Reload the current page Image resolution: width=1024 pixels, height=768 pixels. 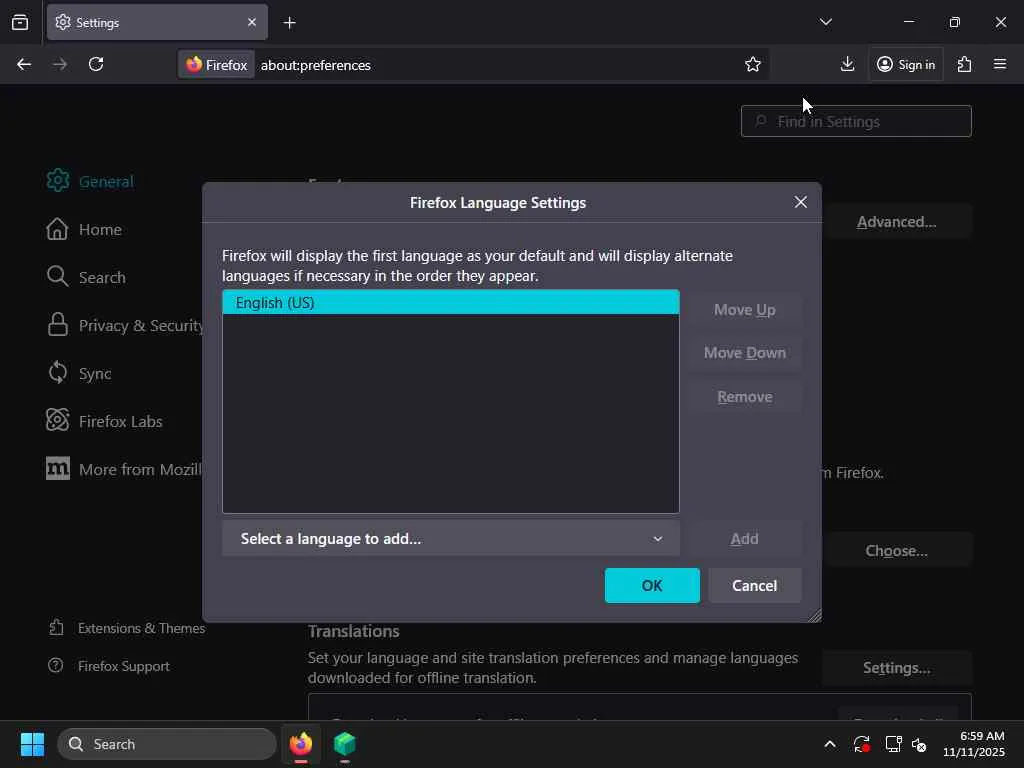click(96, 64)
